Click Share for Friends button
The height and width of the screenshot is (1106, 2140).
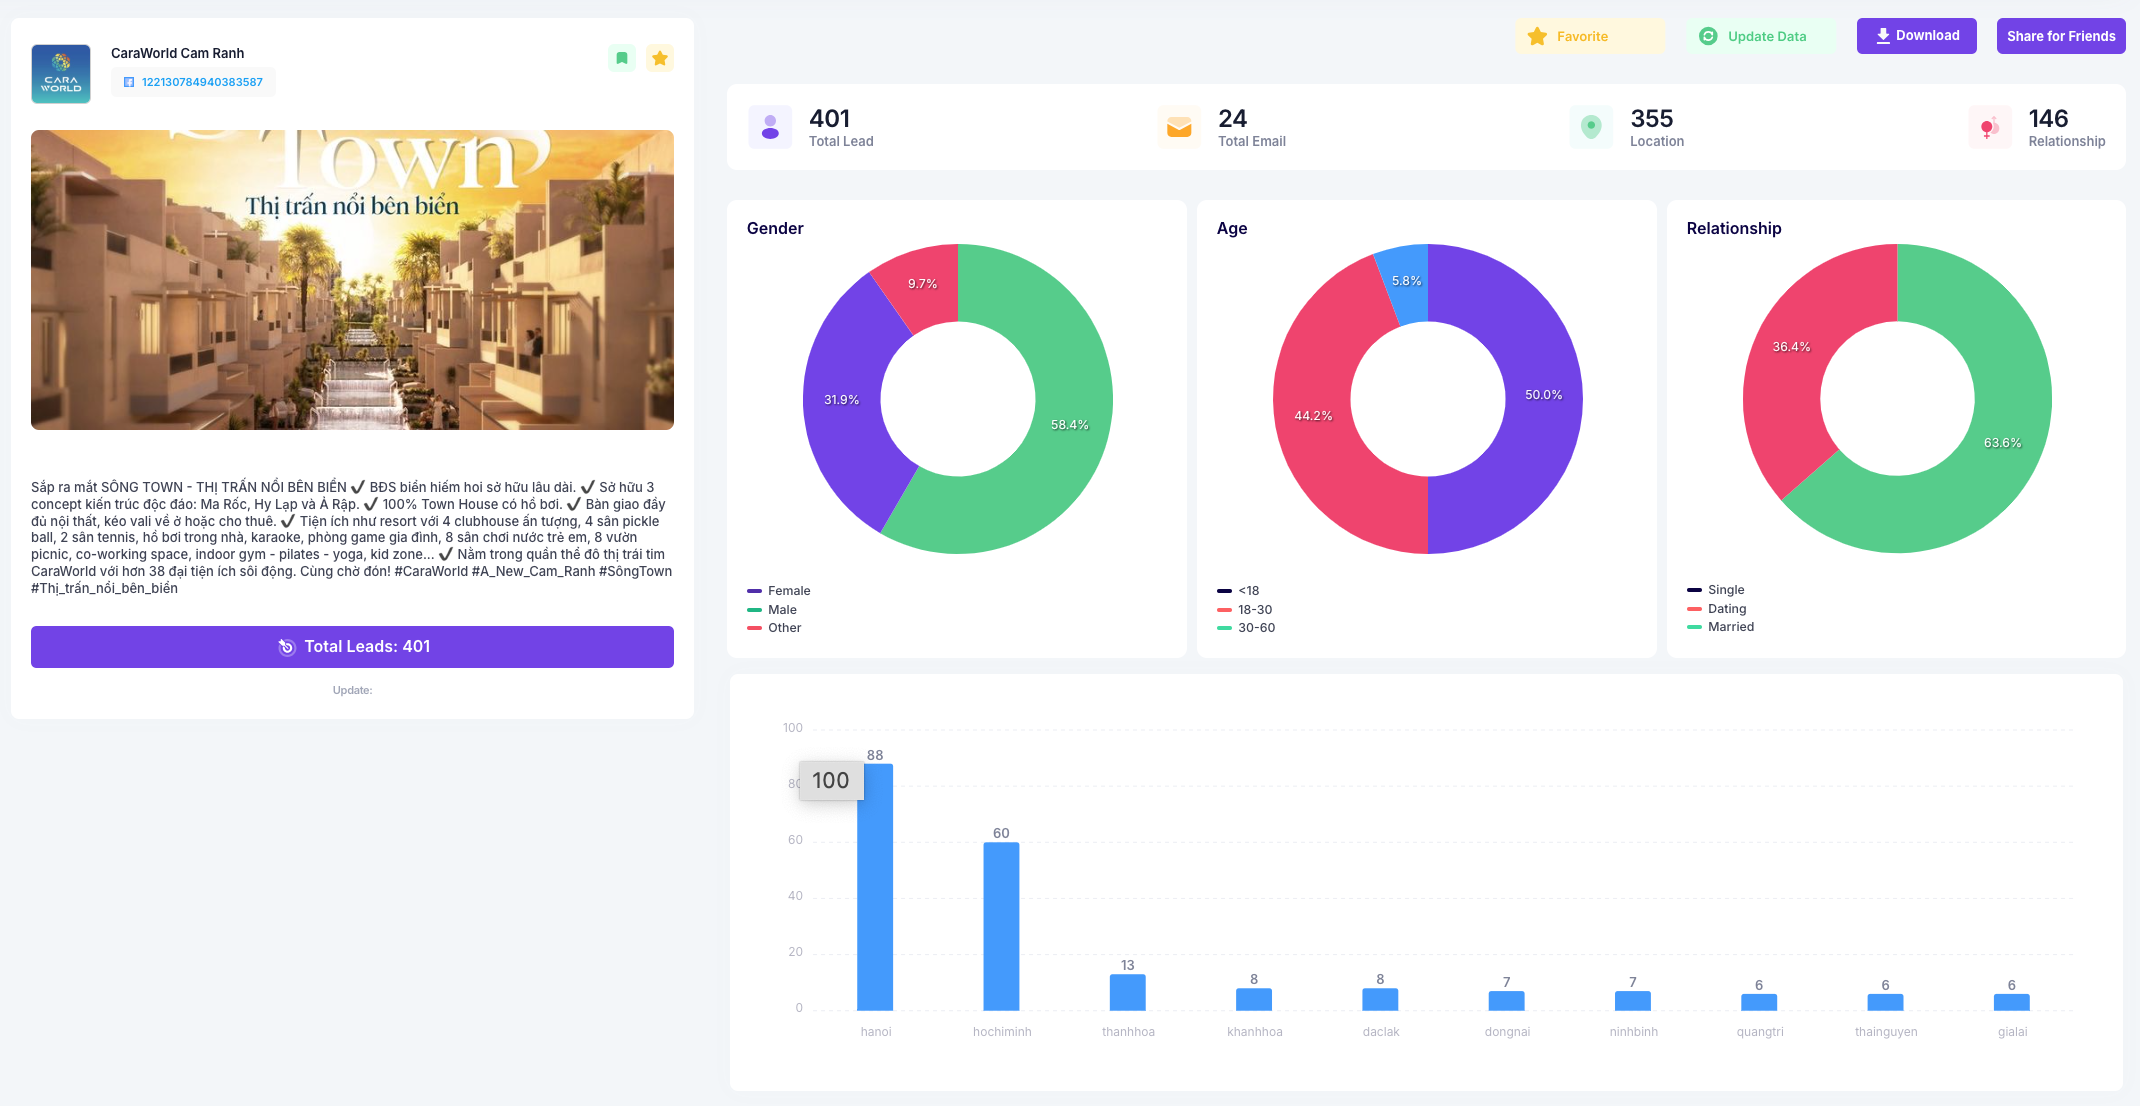point(2060,36)
